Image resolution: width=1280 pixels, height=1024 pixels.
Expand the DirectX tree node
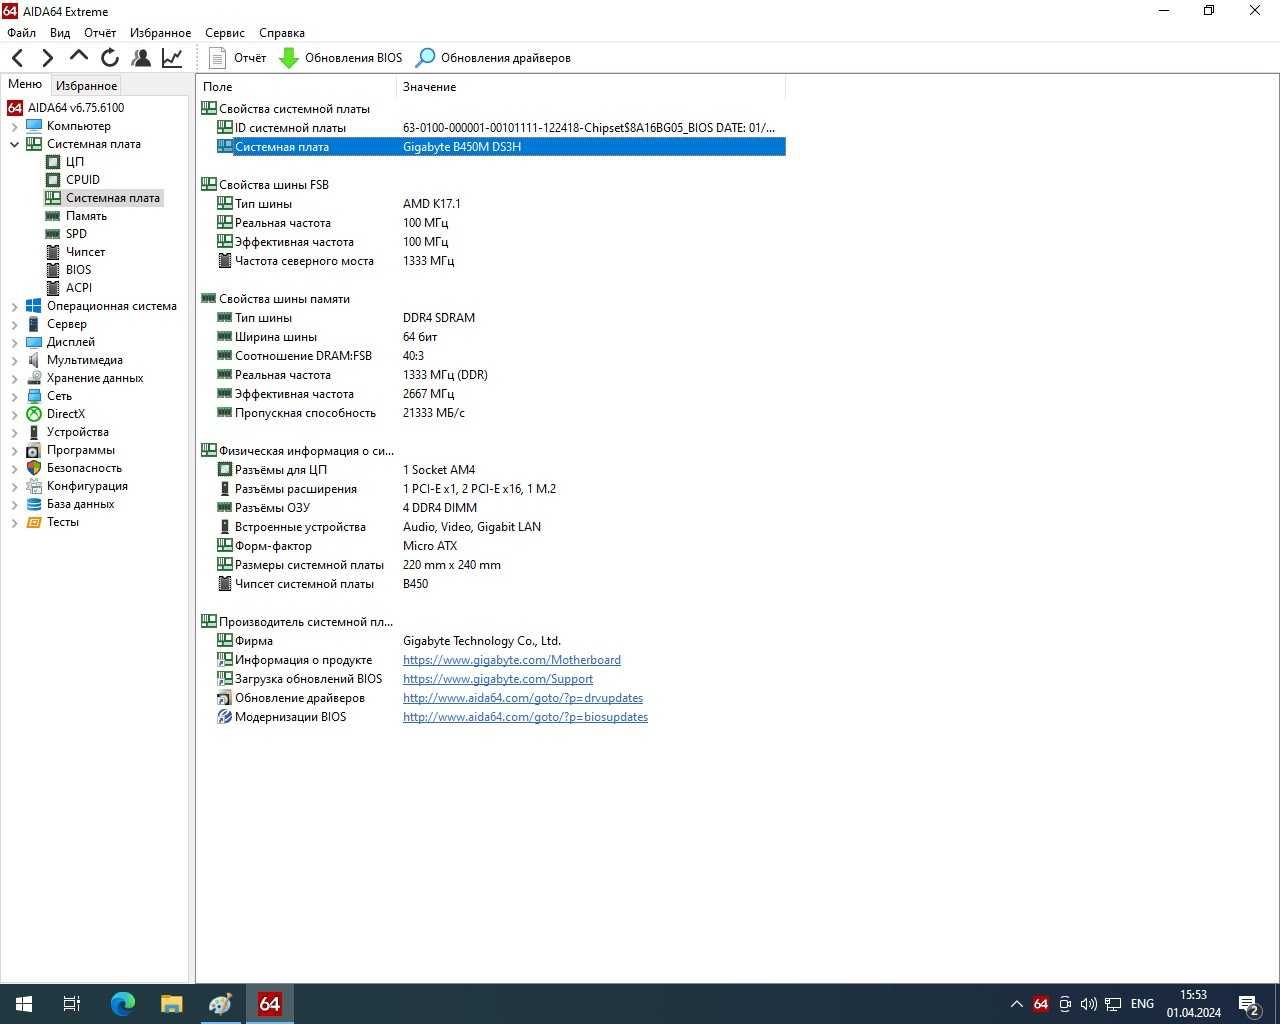coord(15,414)
